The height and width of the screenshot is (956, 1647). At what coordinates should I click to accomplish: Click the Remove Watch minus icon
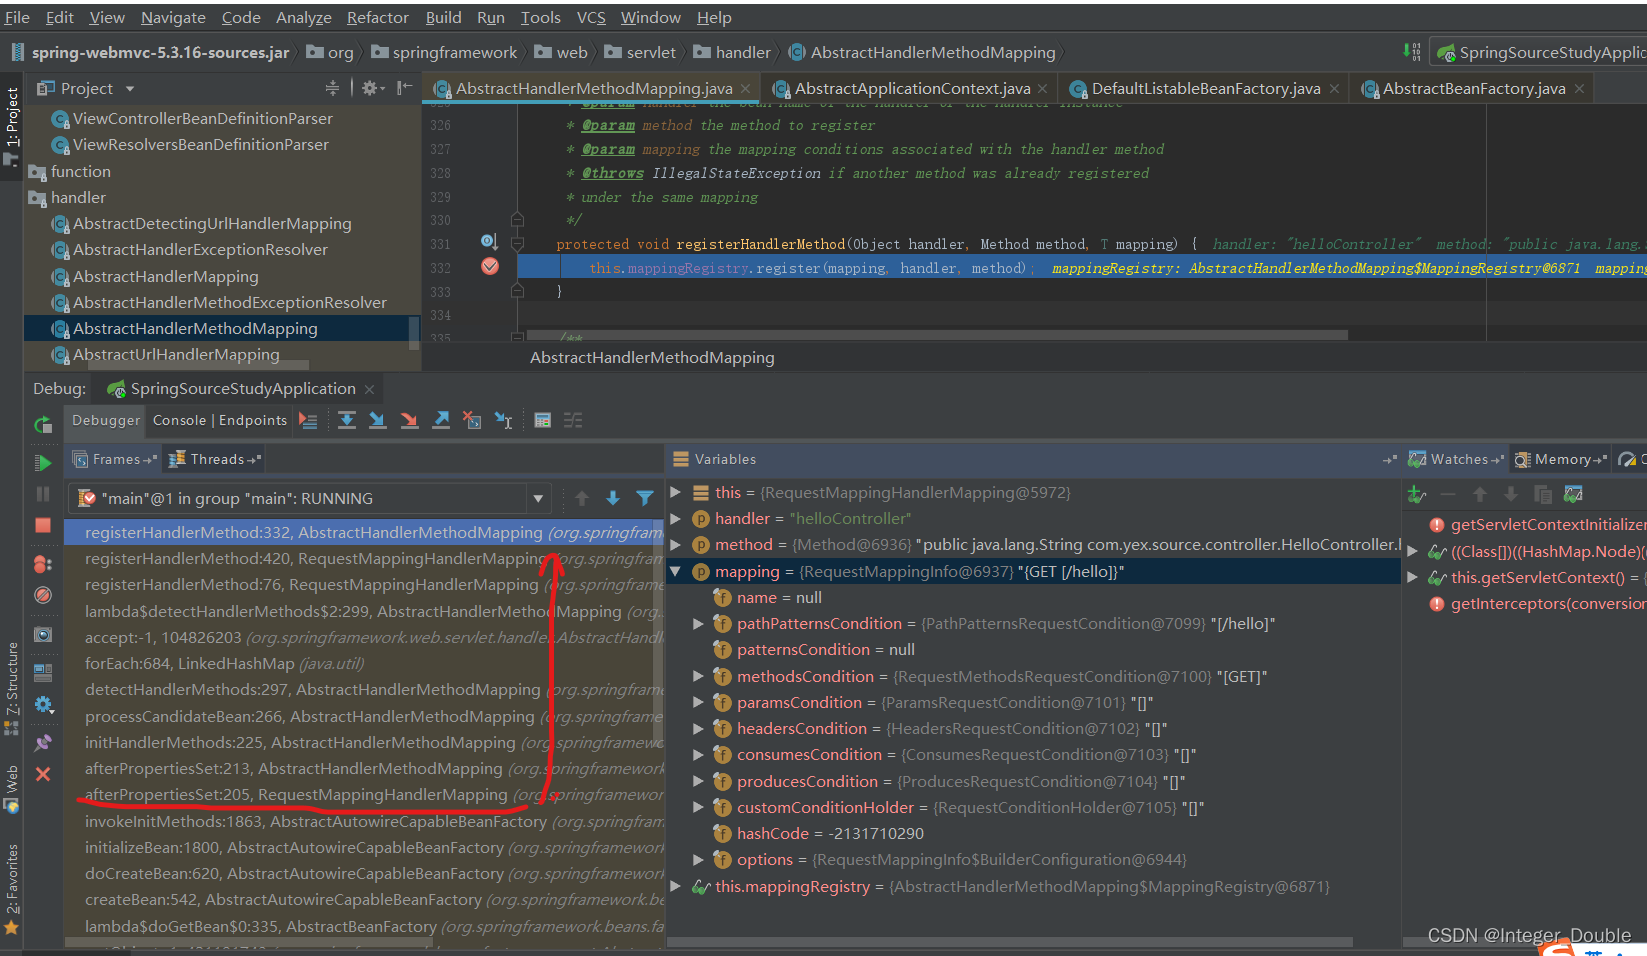(x=1448, y=494)
